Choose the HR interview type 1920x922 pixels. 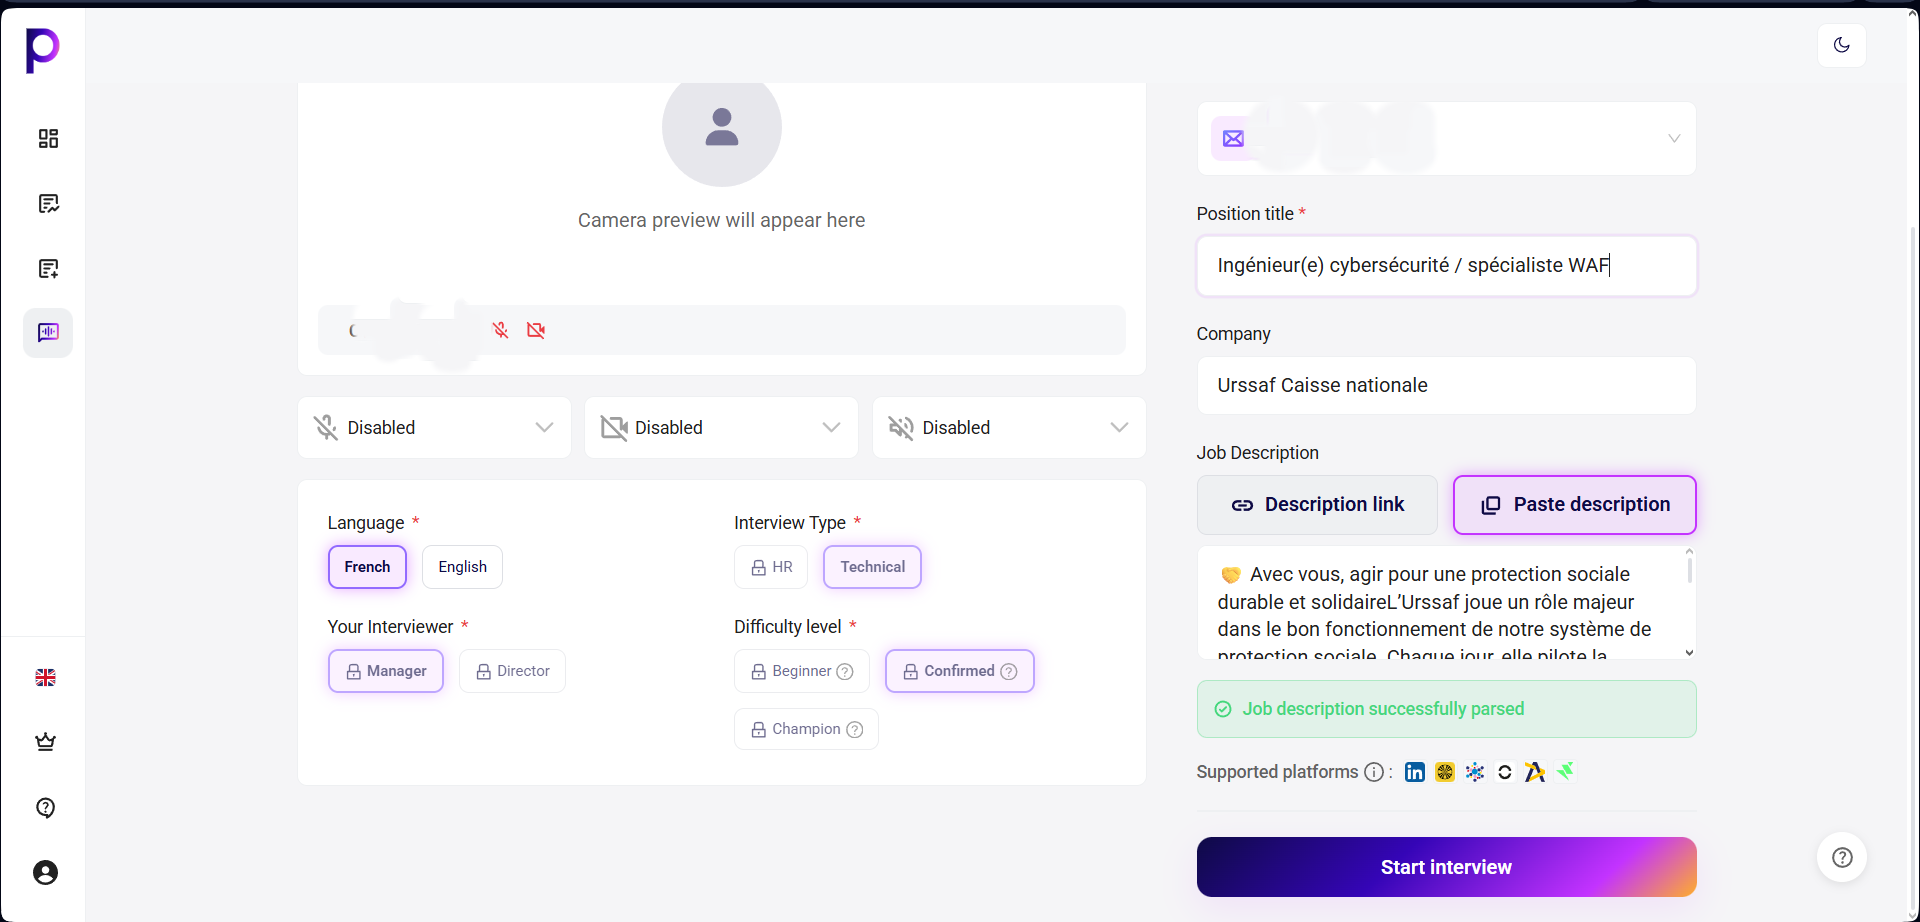click(771, 567)
